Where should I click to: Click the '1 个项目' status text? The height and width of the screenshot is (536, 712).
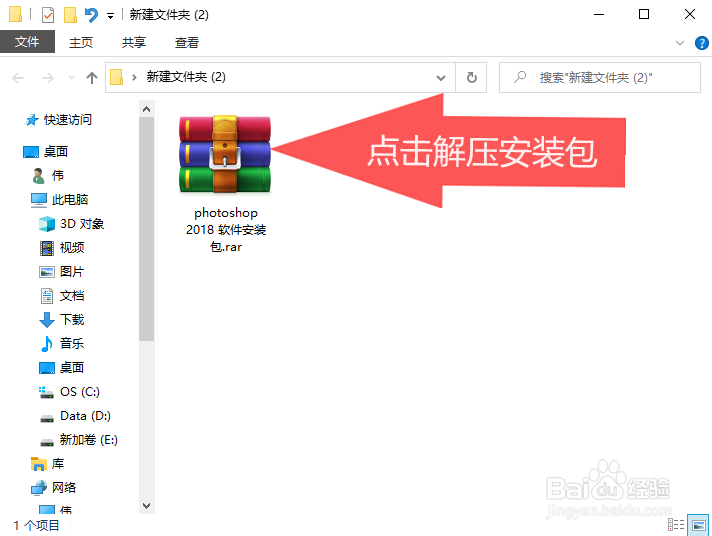tap(36, 526)
